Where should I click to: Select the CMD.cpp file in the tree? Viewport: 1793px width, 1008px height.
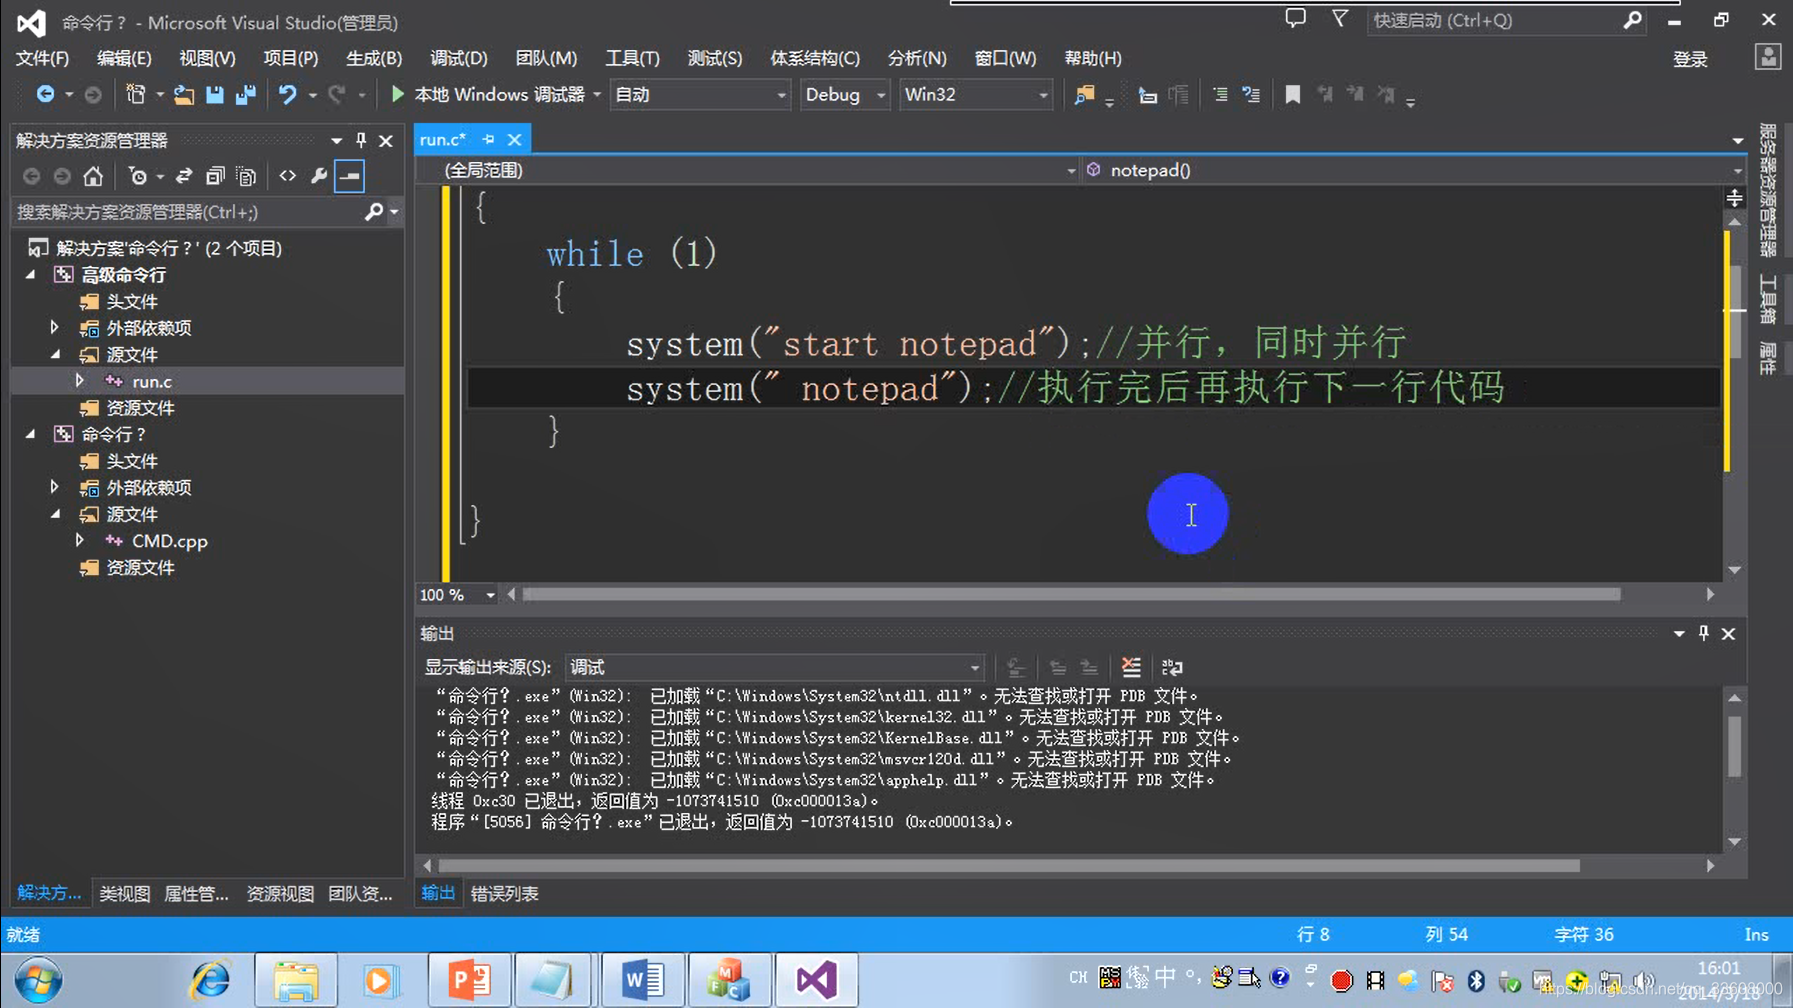170,541
